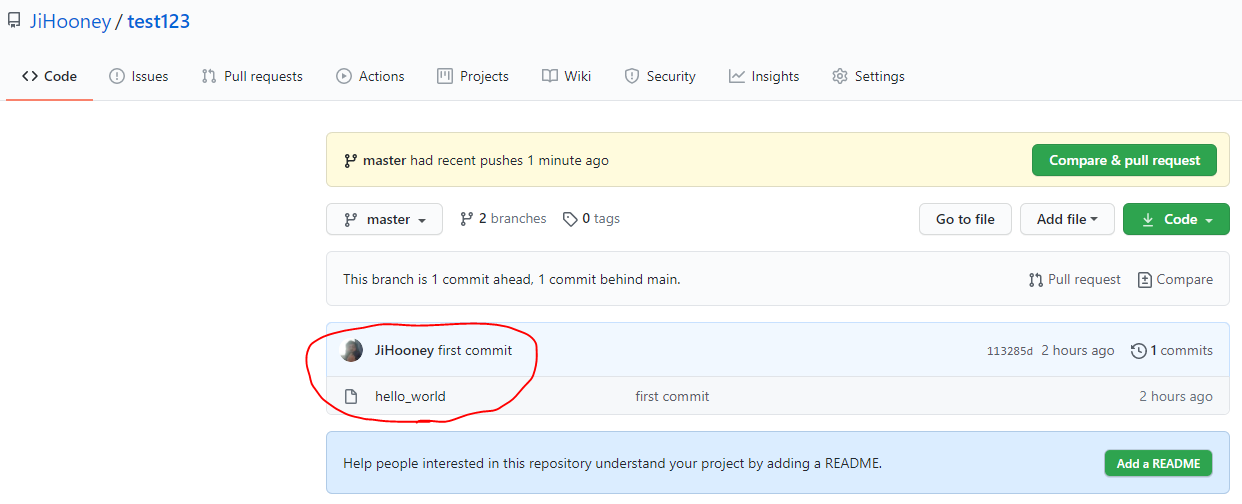
Task: Switch to the Actions tab
Action: coord(370,76)
